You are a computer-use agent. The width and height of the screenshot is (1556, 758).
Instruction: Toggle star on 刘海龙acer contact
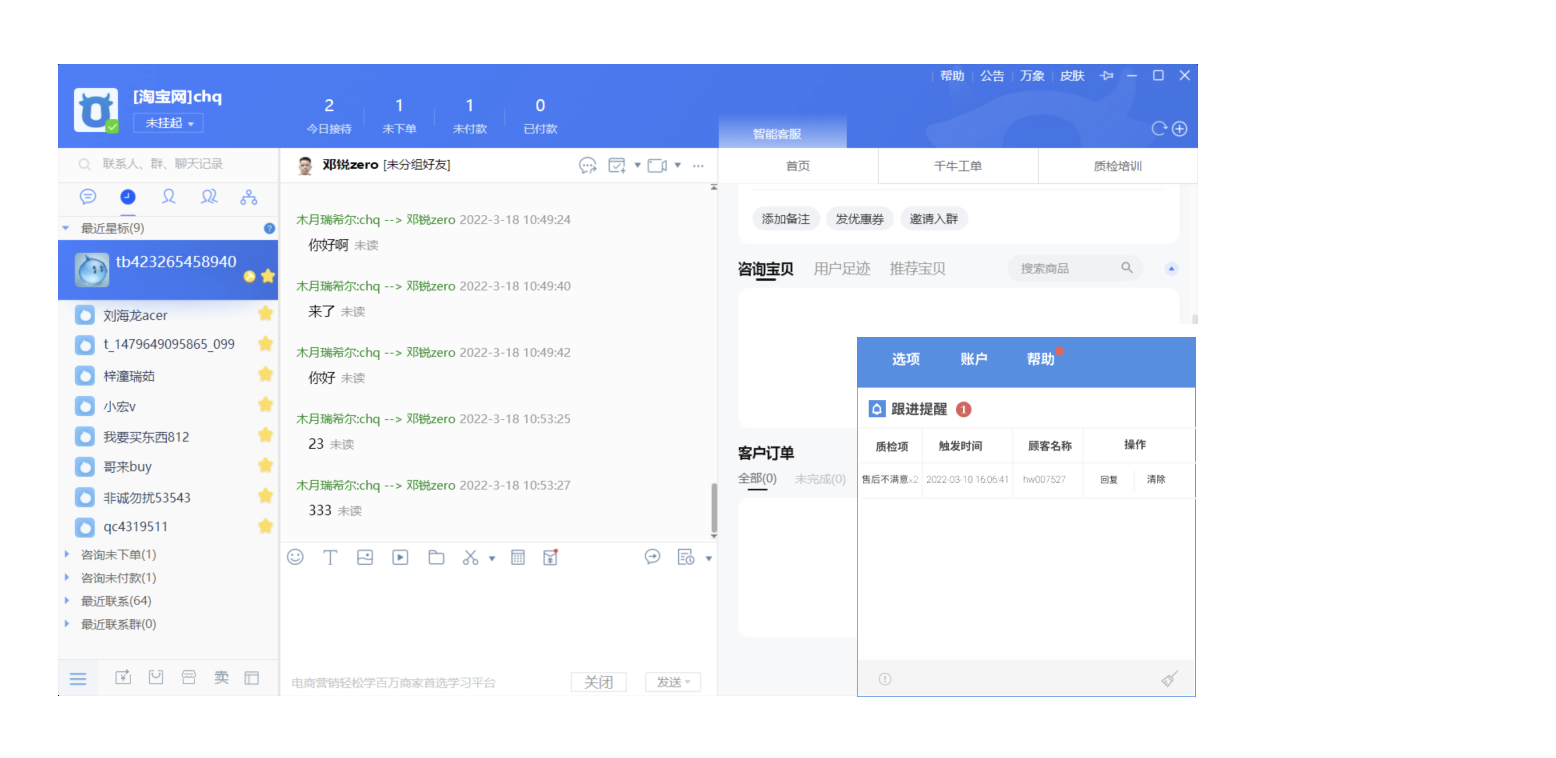tap(265, 313)
